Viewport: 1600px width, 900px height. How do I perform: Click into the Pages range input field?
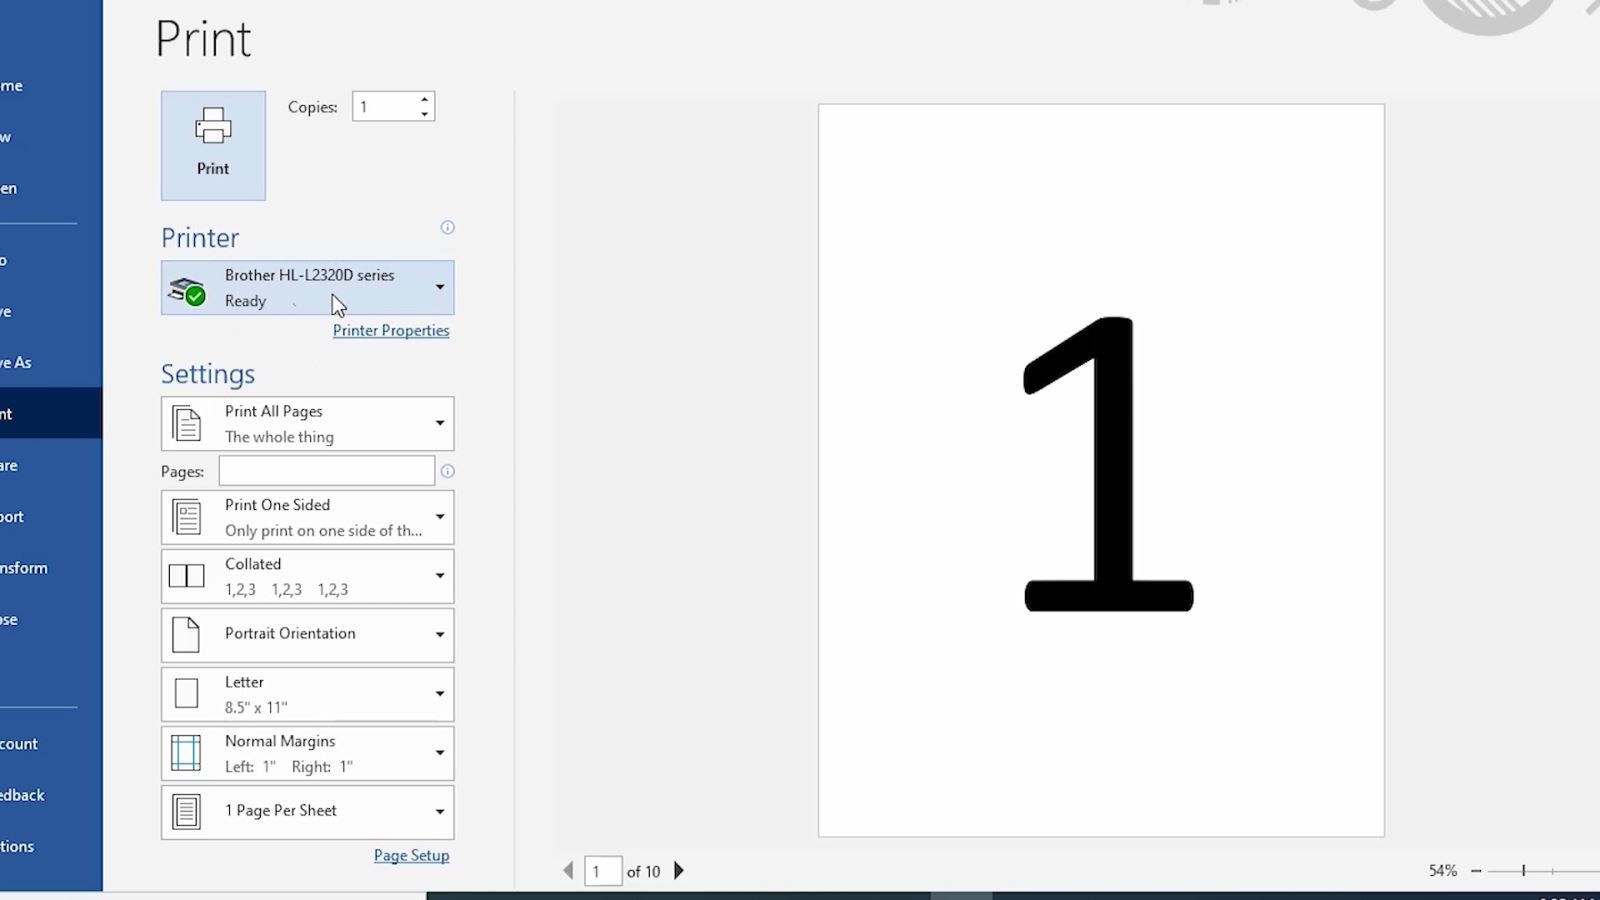click(326, 471)
